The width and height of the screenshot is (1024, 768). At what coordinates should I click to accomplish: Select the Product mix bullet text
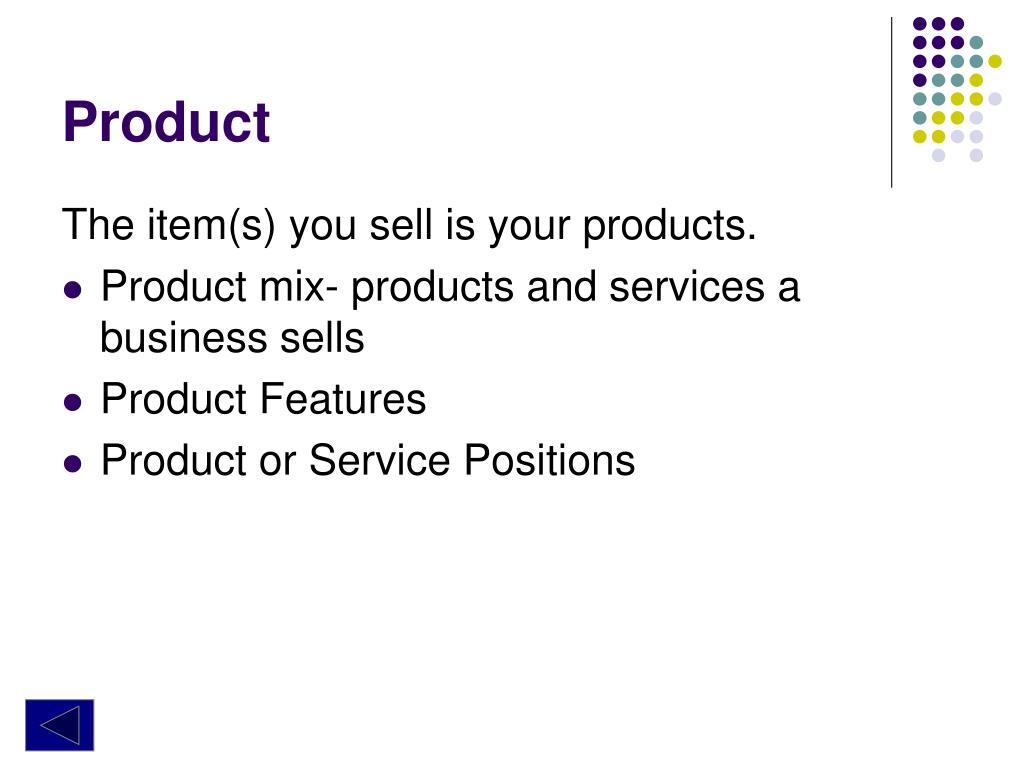coord(450,312)
